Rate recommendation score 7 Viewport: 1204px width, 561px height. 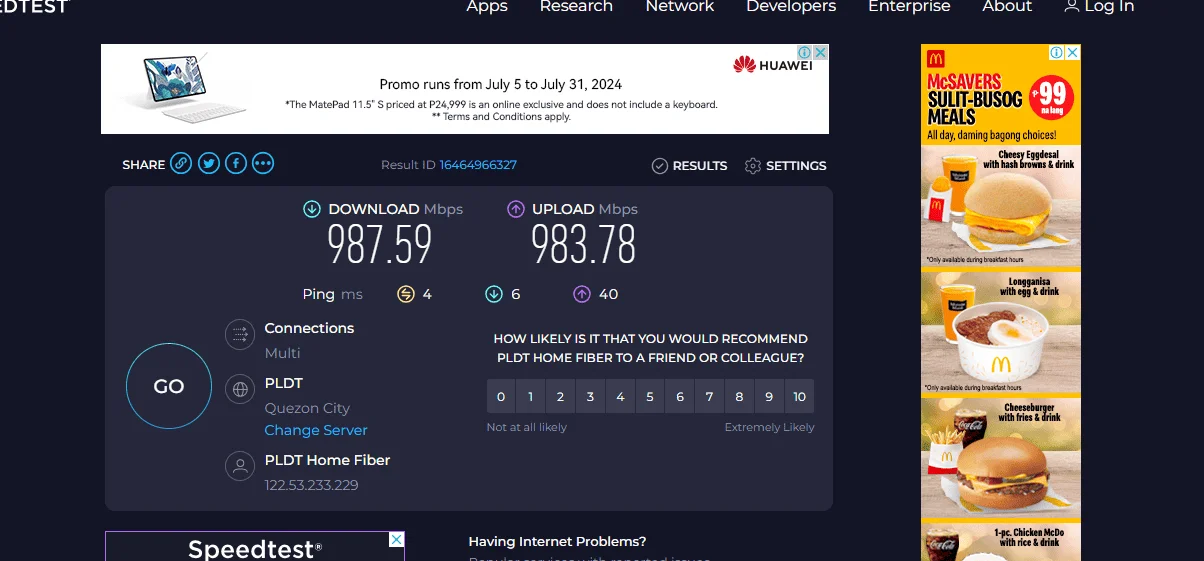click(x=709, y=397)
